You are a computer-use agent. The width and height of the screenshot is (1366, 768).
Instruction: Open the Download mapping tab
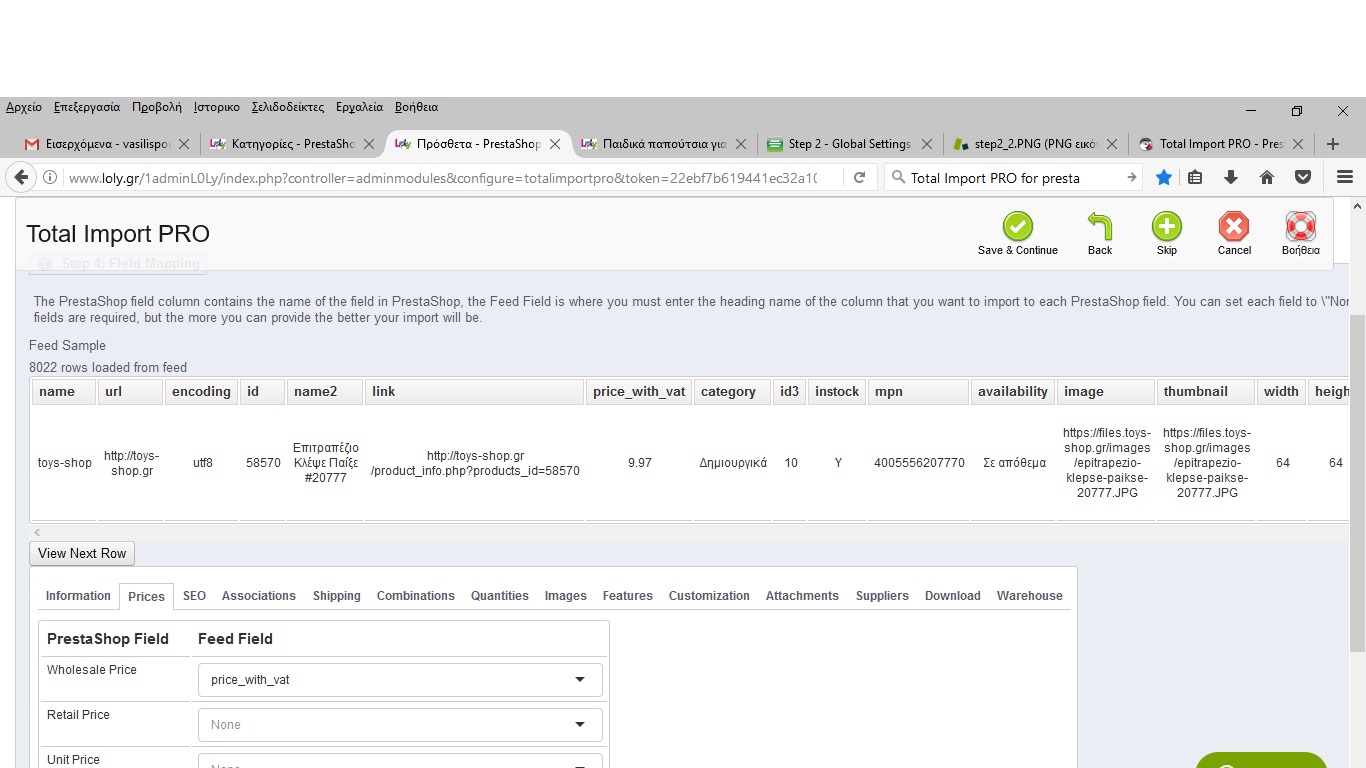coord(953,596)
